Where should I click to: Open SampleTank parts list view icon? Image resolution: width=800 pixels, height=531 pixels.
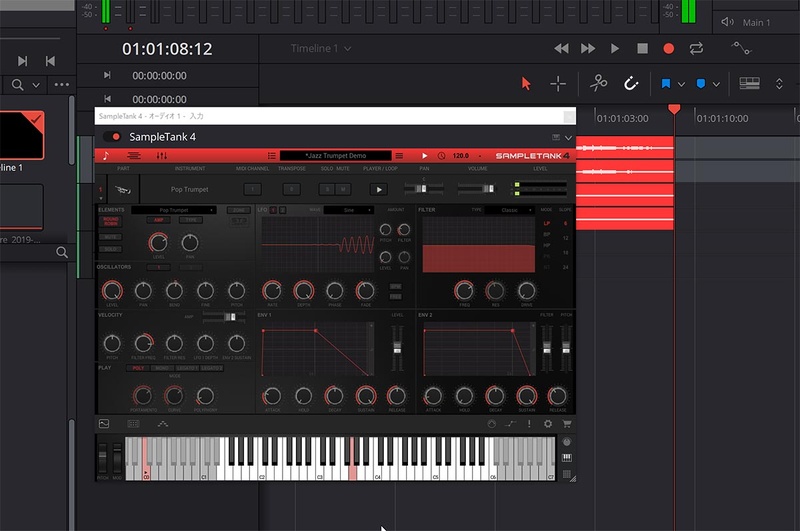pyautogui.click(x=134, y=156)
